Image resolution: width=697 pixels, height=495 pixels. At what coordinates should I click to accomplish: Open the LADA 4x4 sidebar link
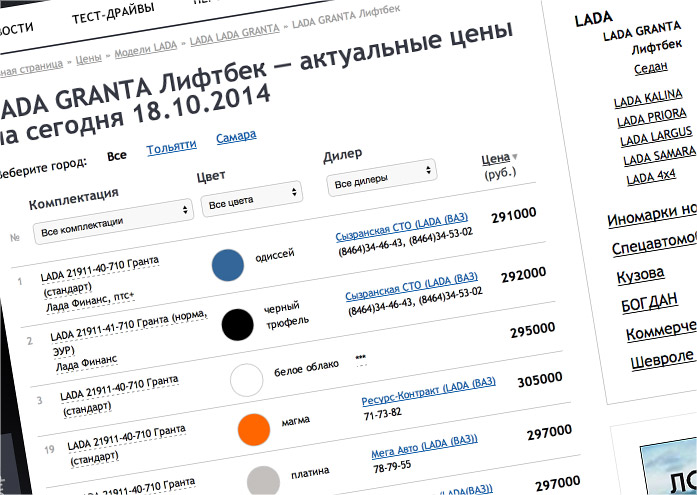[651, 177]
